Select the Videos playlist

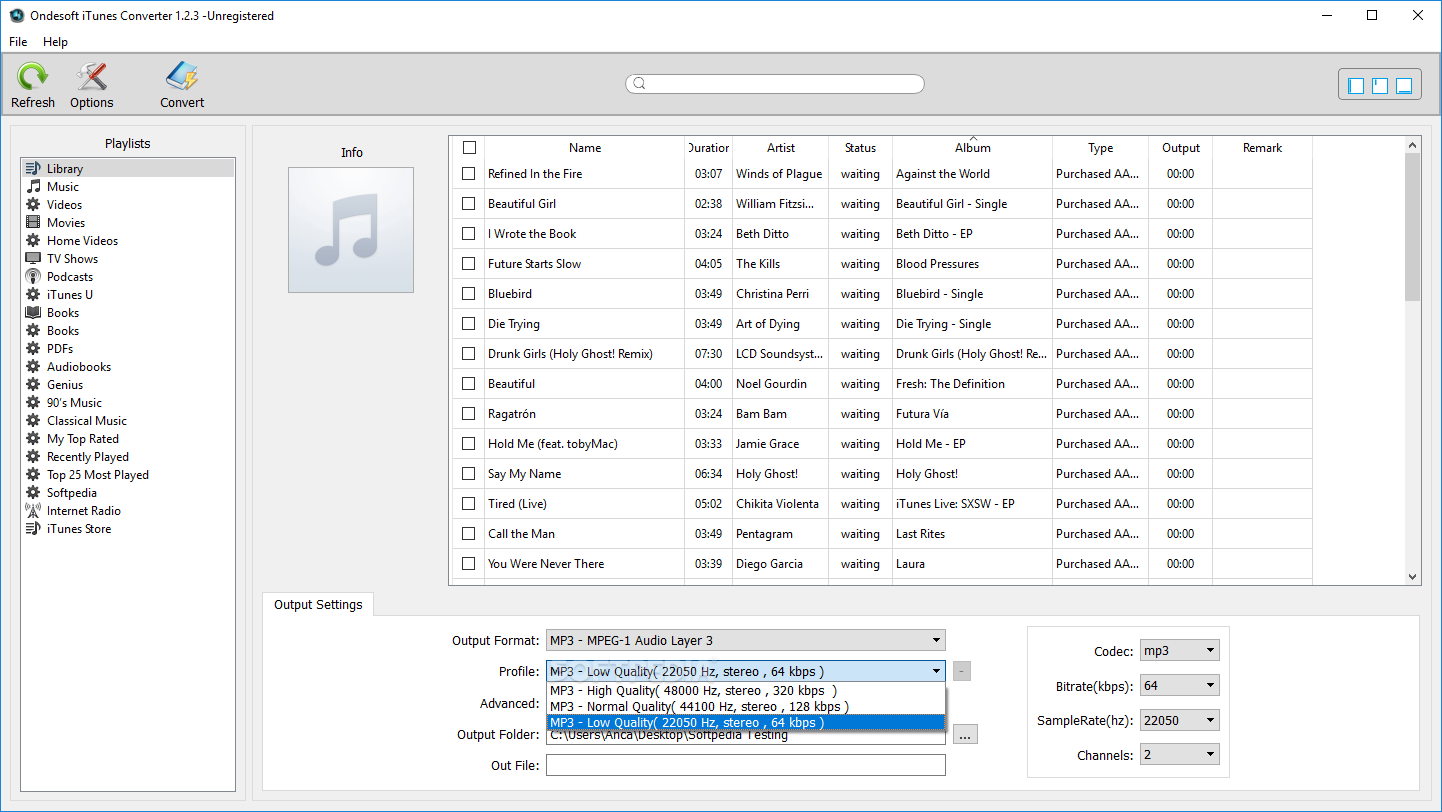(128, 205)
